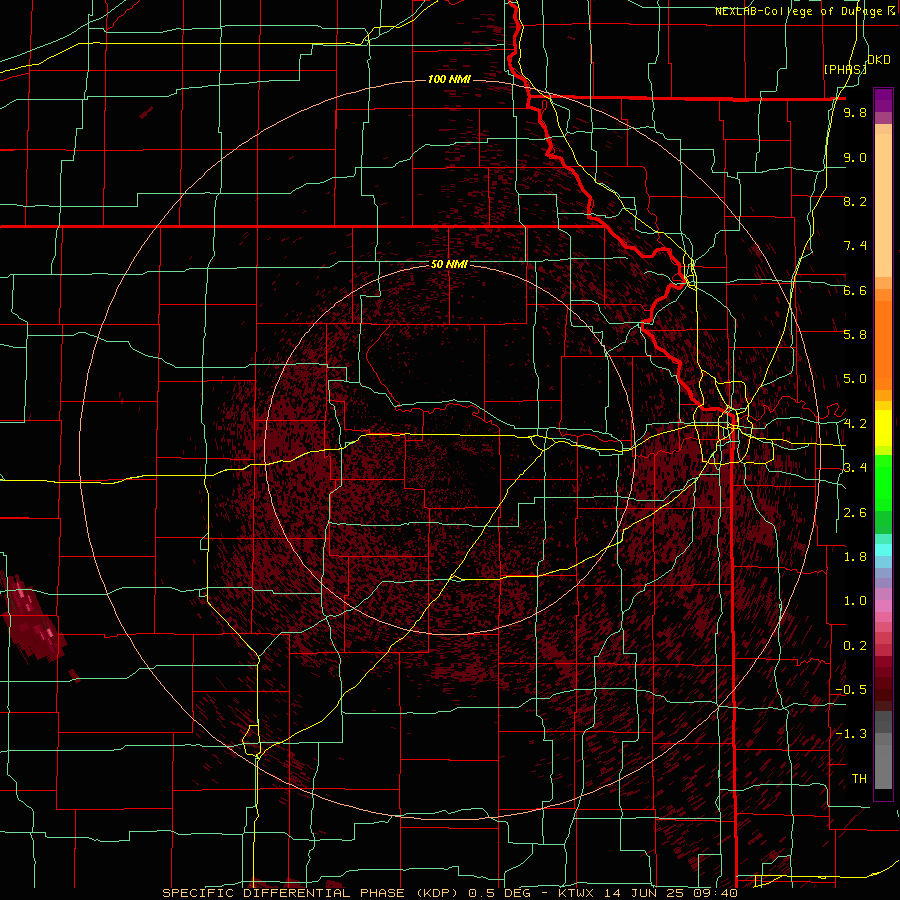Click the "50 NMI" range ring label
900x900 pixels.
pyautogui.click(x=449, y=264)
